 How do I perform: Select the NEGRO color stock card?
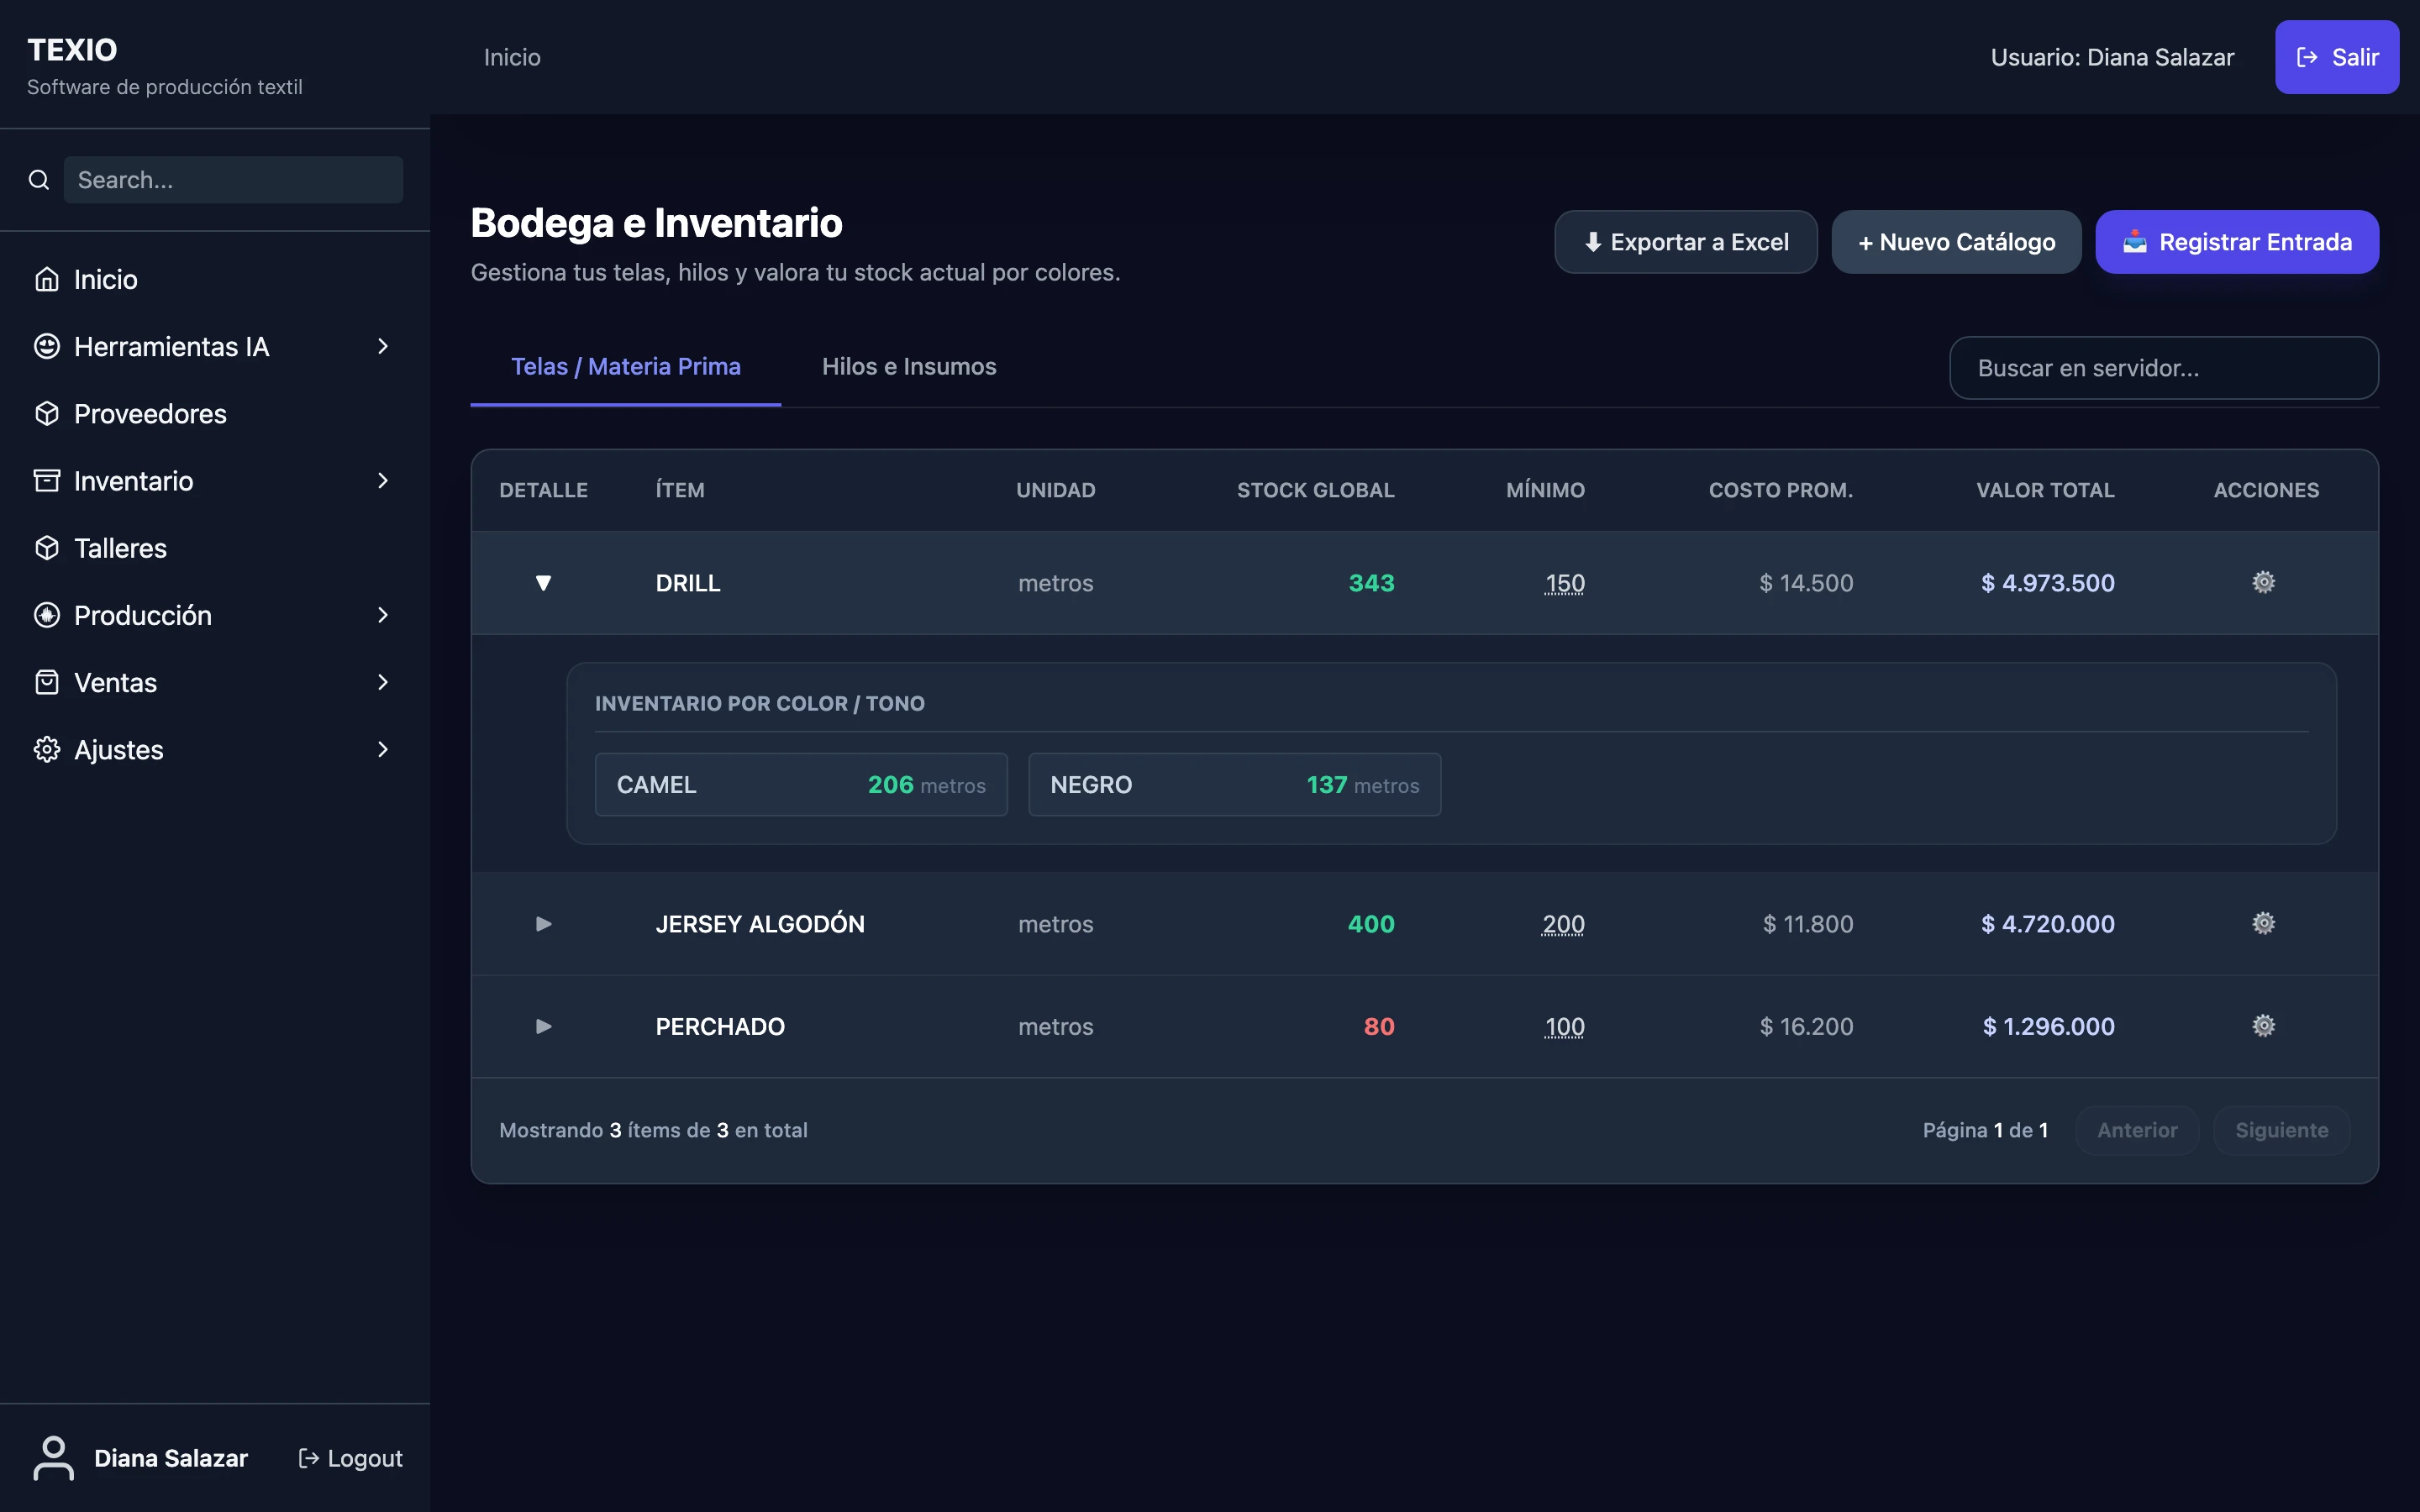click(x=1235, y=785)
